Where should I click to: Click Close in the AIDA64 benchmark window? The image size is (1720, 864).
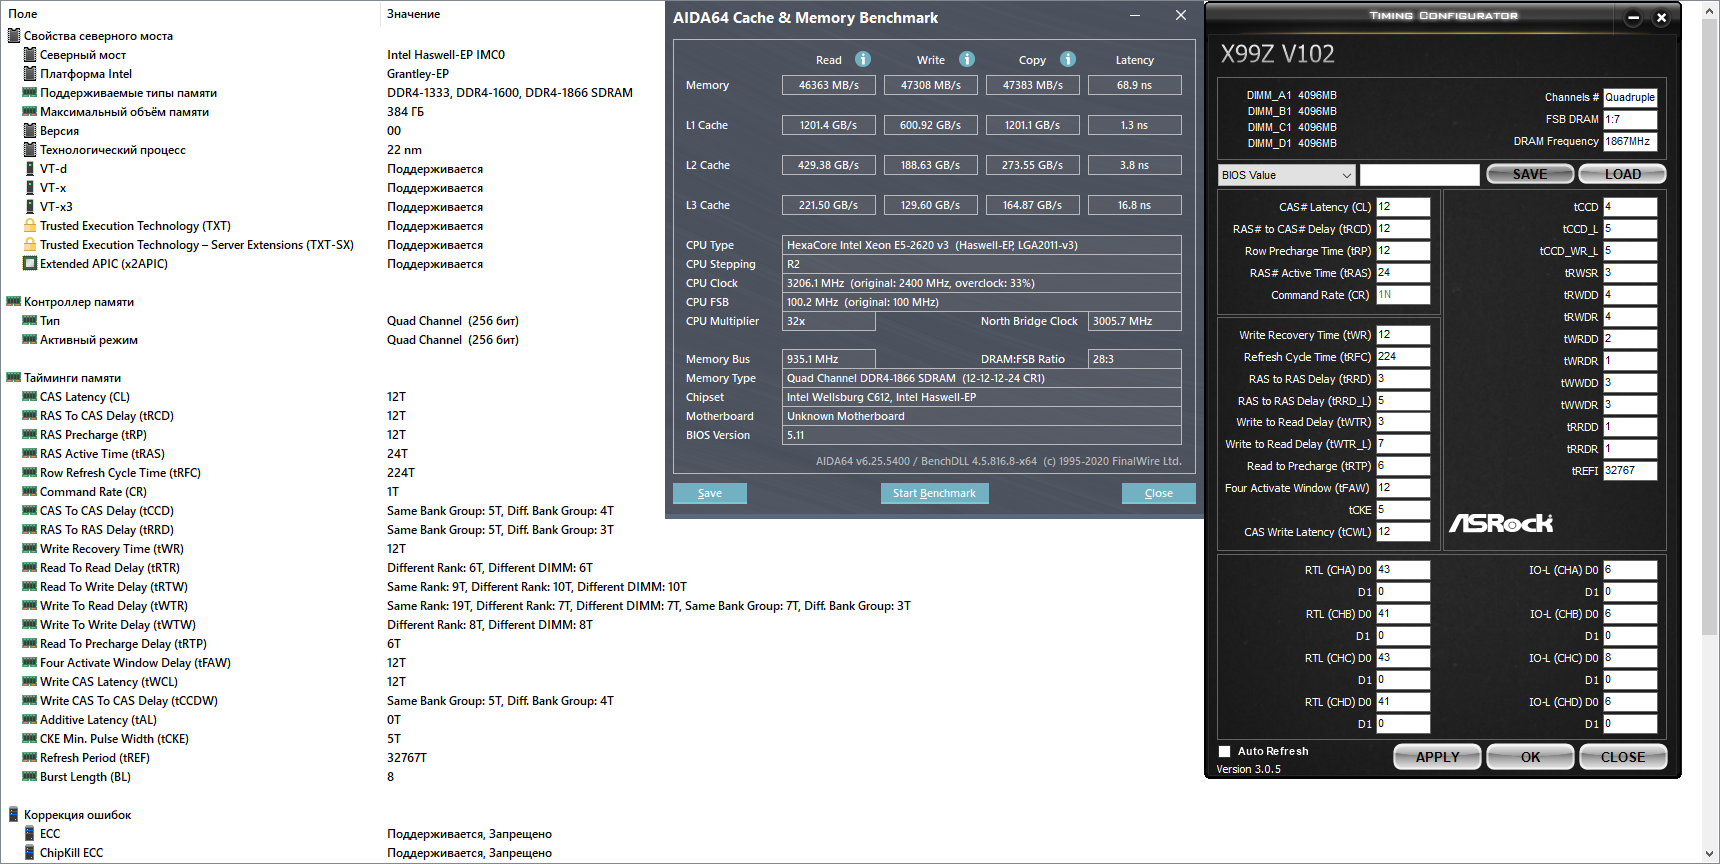(x=1159, y=493)
